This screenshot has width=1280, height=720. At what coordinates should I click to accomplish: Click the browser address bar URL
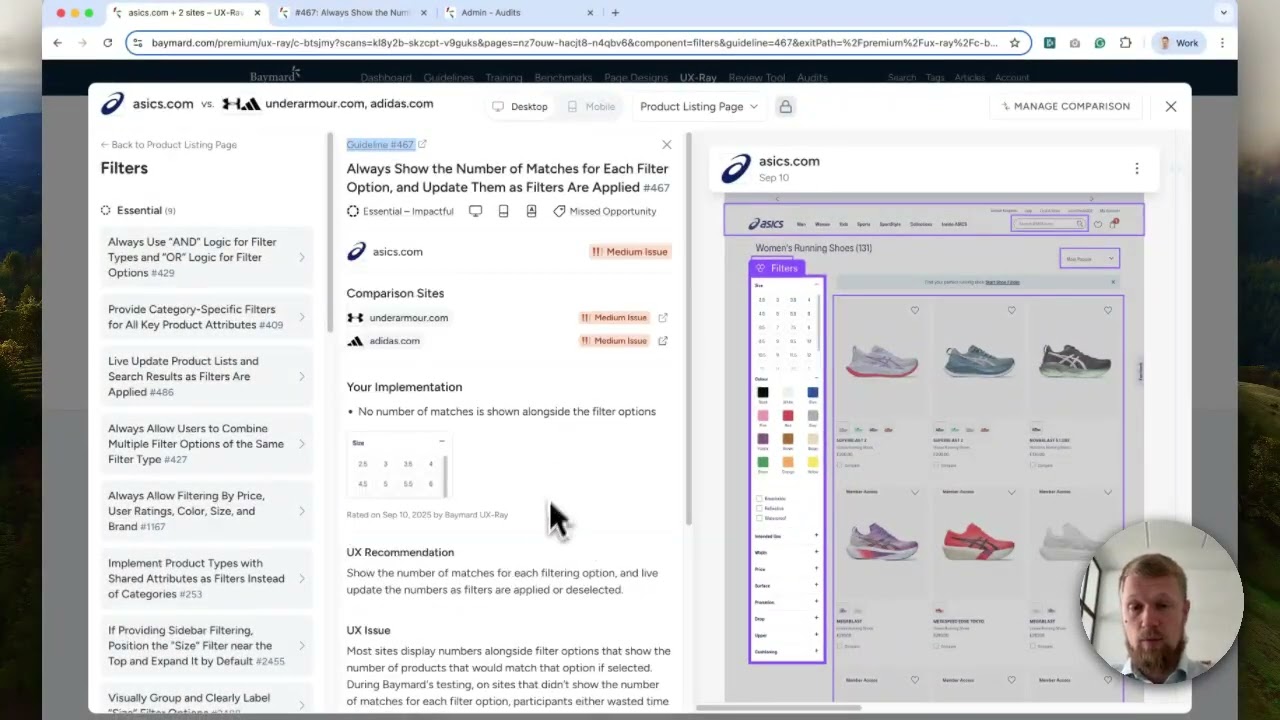coord(574,43)
